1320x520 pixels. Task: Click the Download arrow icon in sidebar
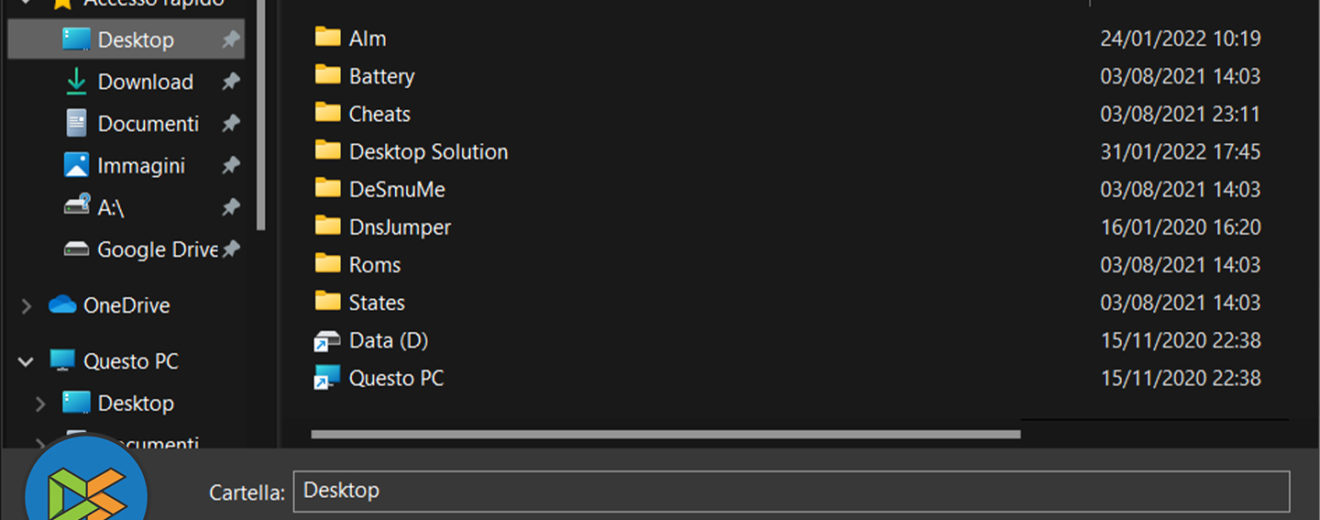pyautogui.click(x=76, y=82)
